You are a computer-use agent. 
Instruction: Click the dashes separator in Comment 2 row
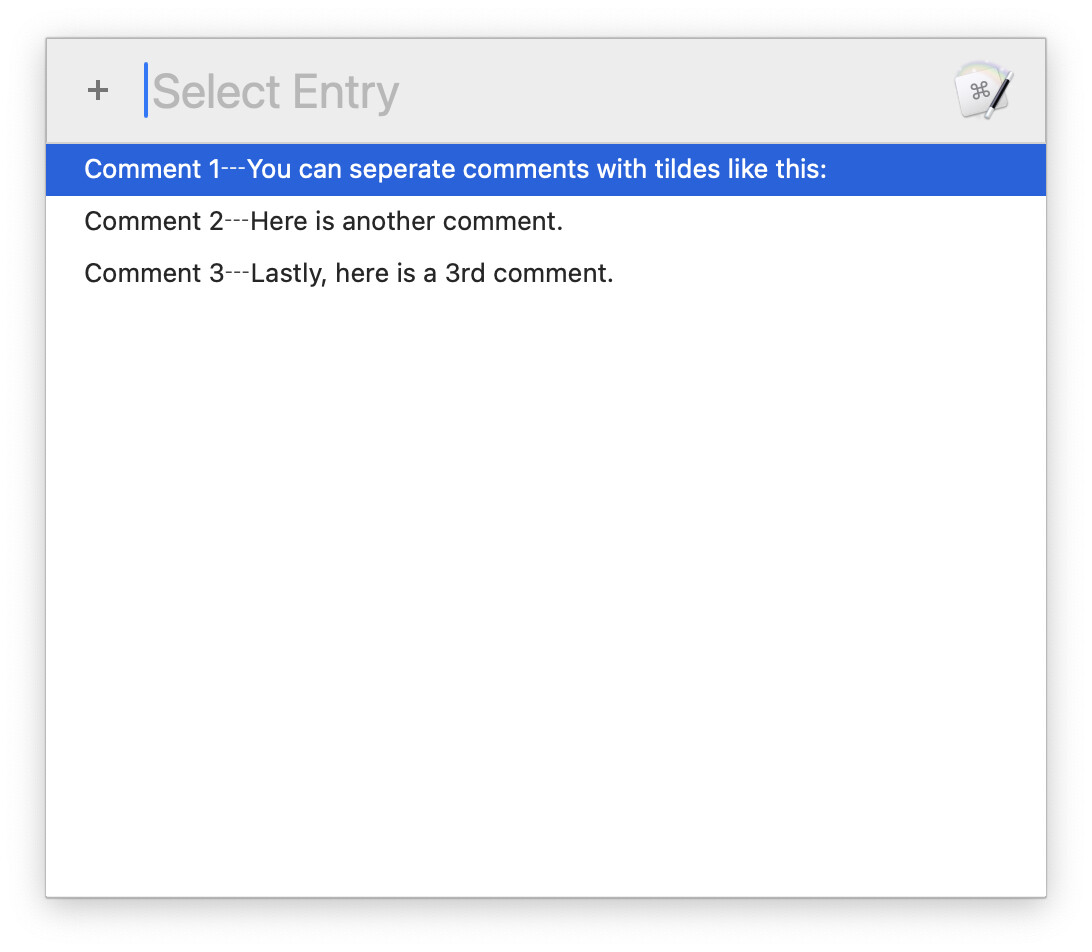coord(237,221)
